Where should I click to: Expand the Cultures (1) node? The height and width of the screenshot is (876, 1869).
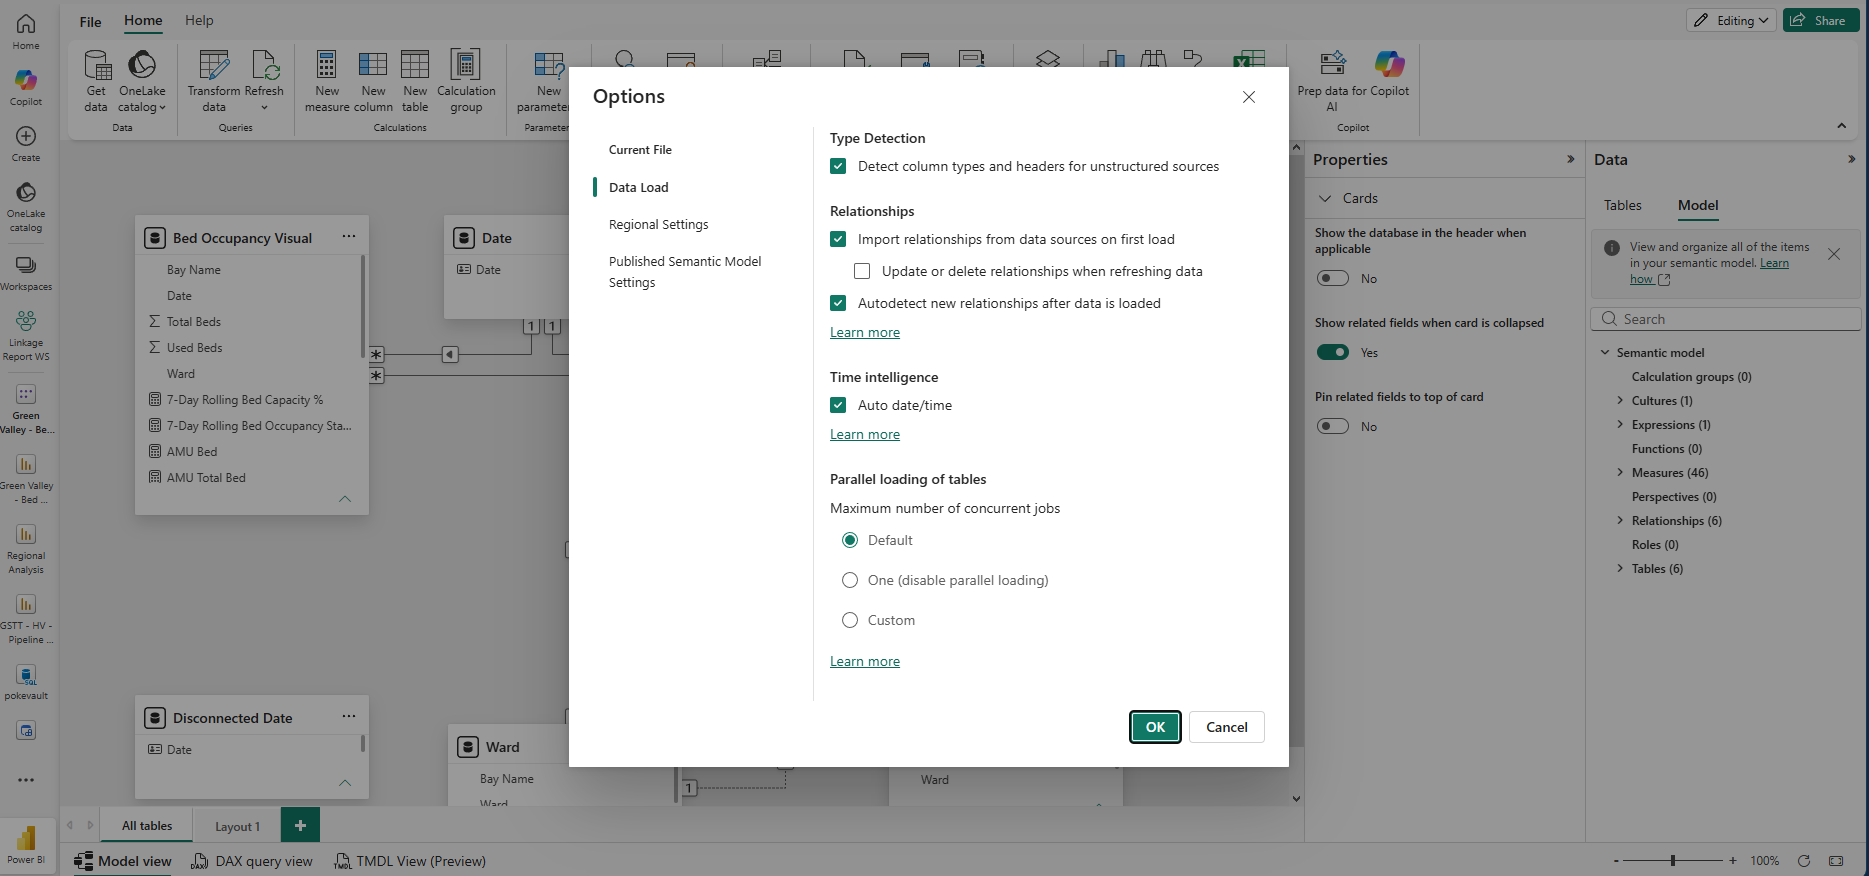pyautogui.click(x=1621, y=400)
